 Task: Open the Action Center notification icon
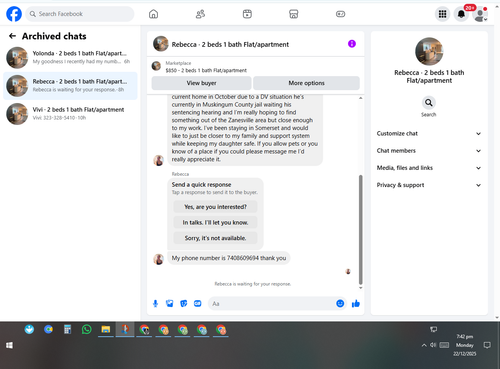click(x=487, y=345)
